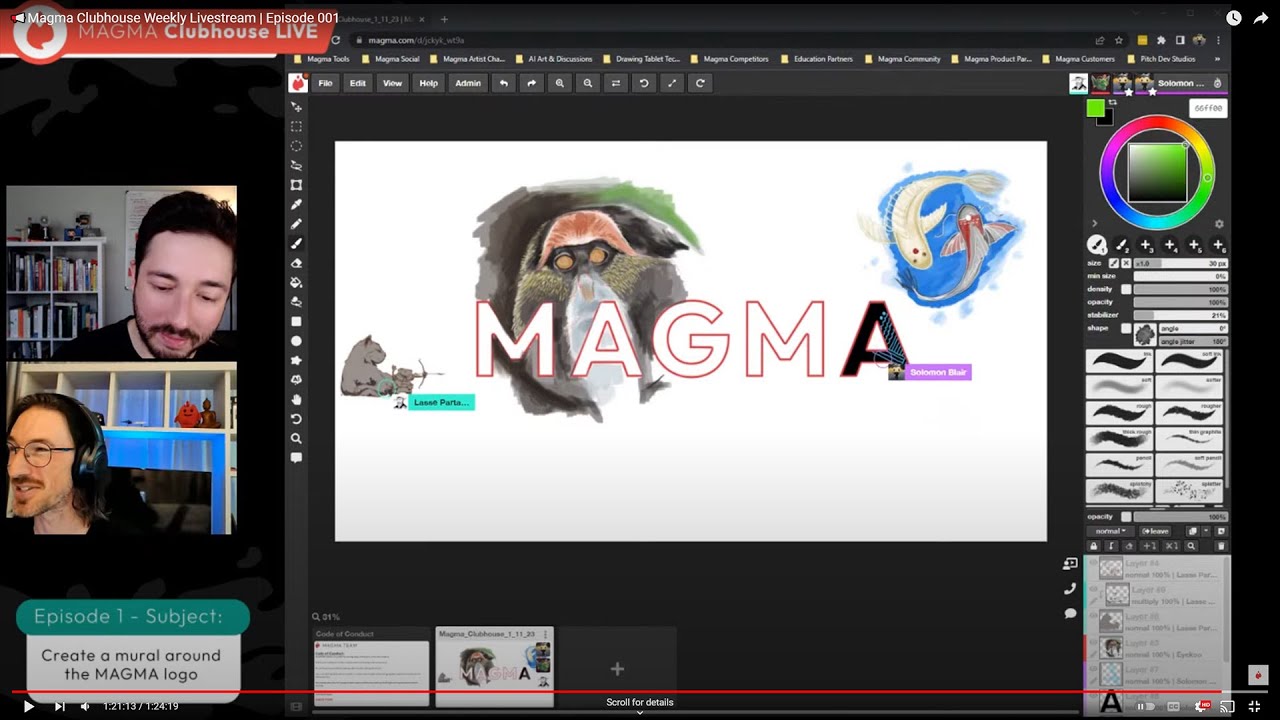Play the YouTube video
Image resolution: width=1280 pixels, height=720 pixels.
coord(29,706)
